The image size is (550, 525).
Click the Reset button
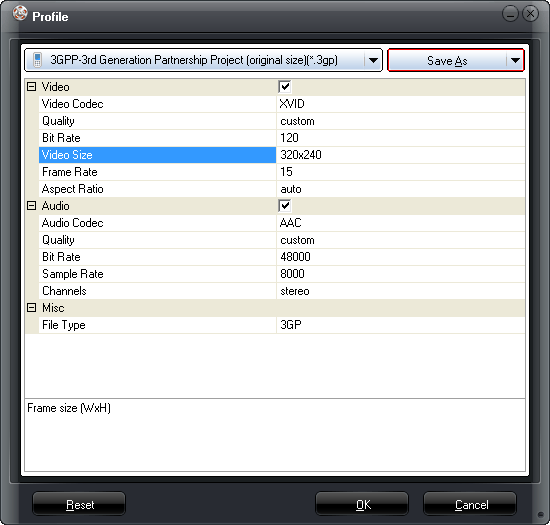pyautogui.click(x=79, y=504)
